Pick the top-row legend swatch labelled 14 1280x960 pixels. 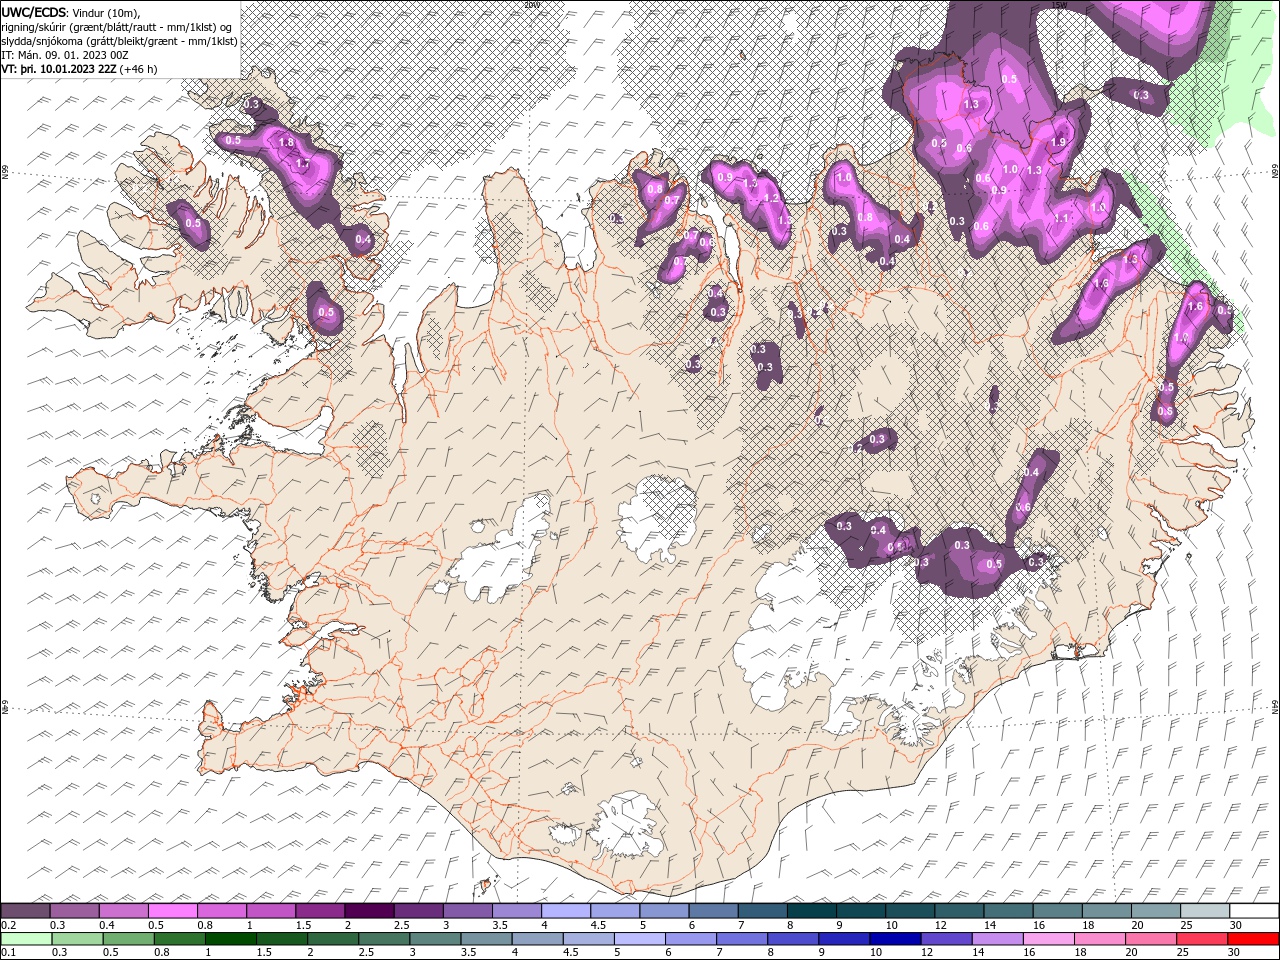tap(1008, 911)
